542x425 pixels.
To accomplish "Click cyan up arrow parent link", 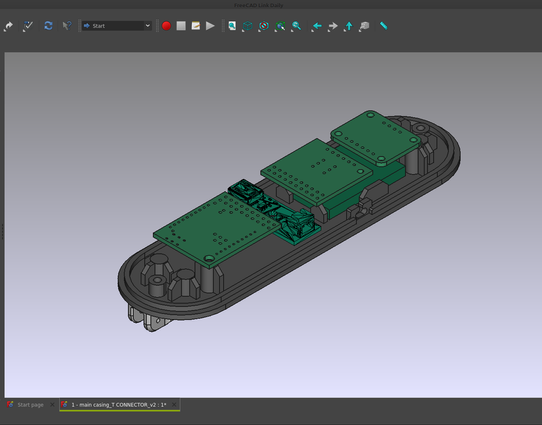I will click(x=349, y=26).
